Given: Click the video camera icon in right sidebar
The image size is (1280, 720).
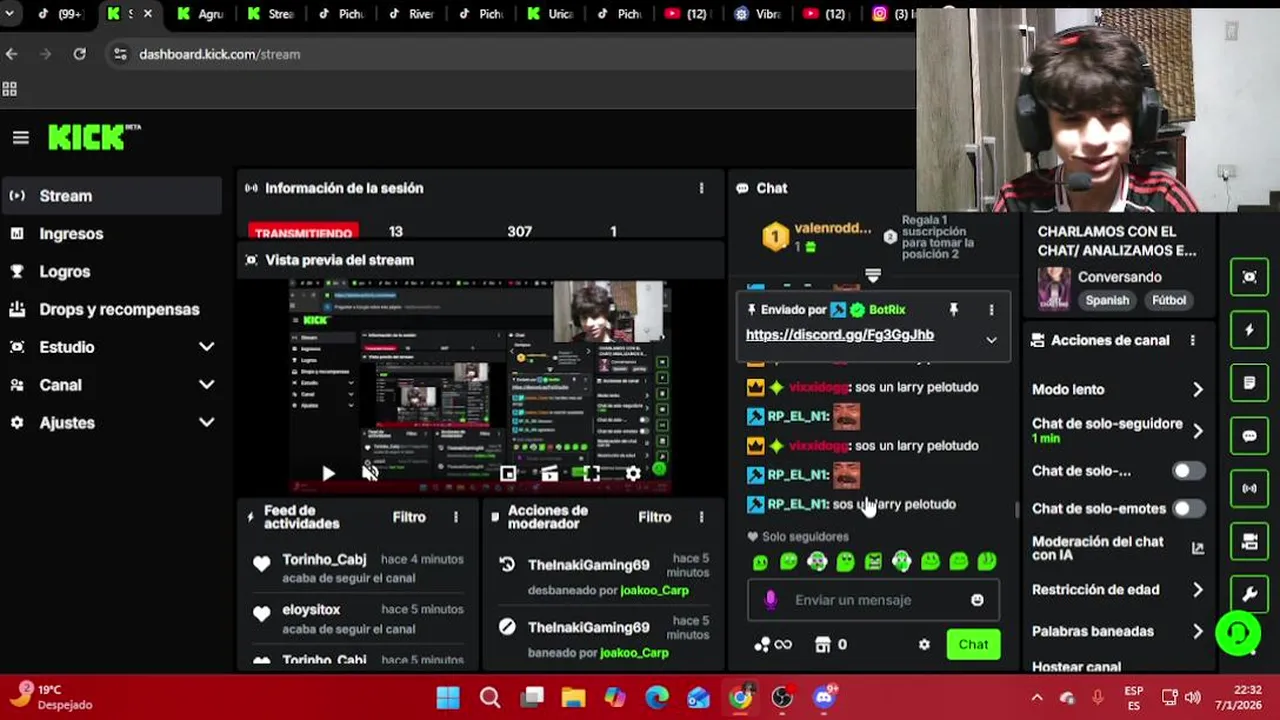Looking at the screenshot, I should [x=1249, y=542].
